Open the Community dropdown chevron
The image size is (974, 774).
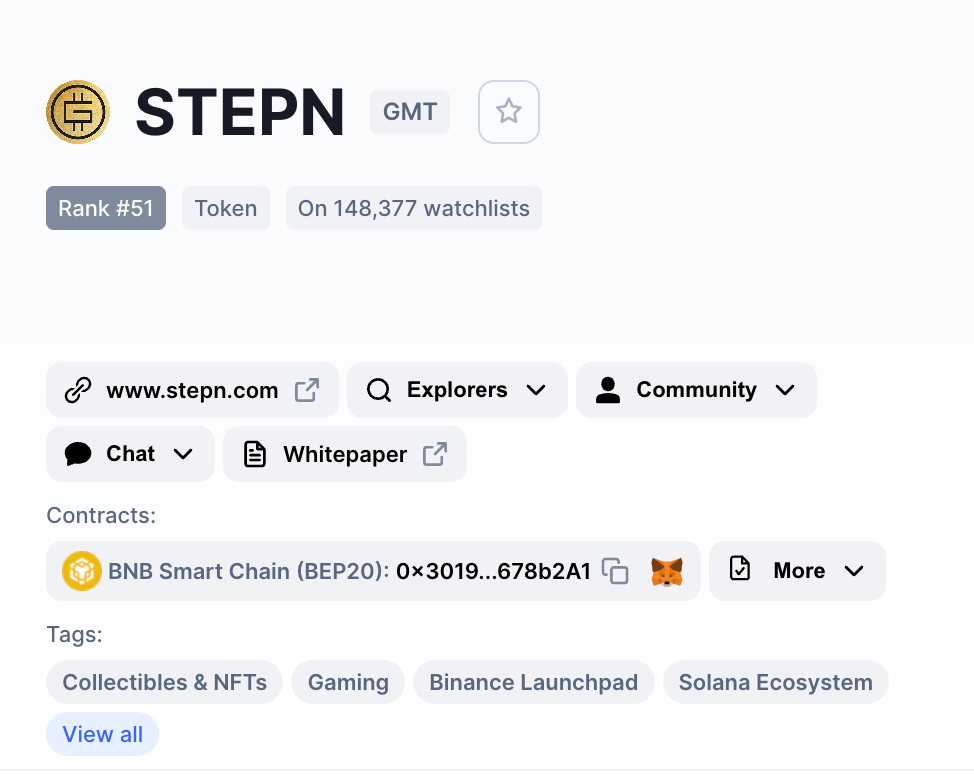point(785,390)
